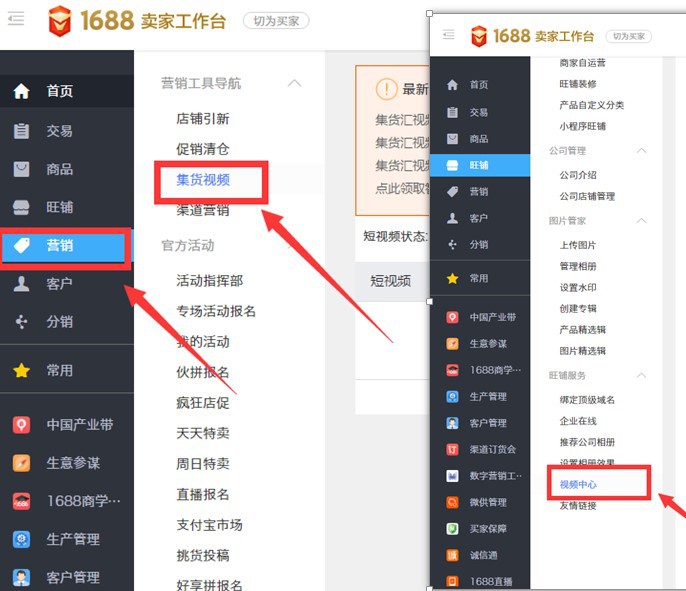Click the 1688 logo in the left window
Screen dimensions: 686x591
click(60, 21)
